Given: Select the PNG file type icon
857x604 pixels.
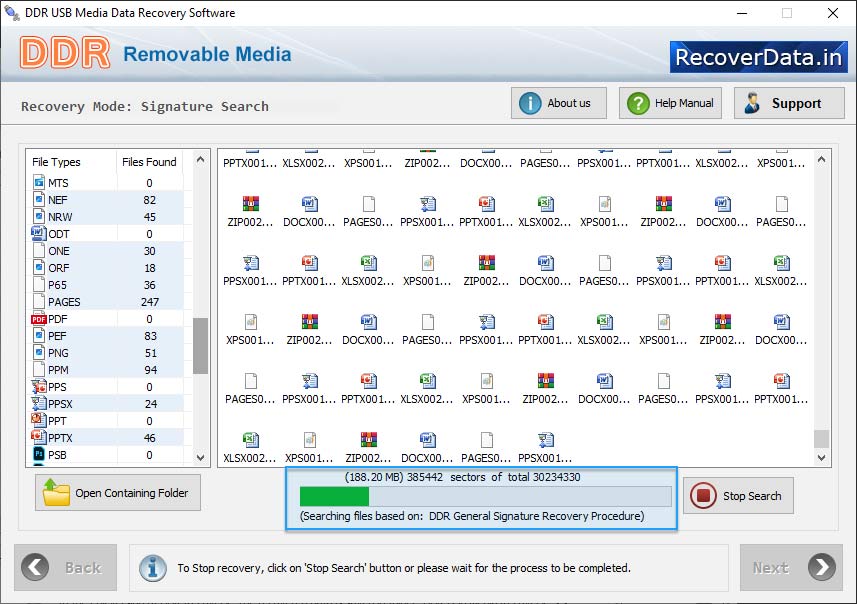Looking at the screenshot, I should tap(38, 353).
